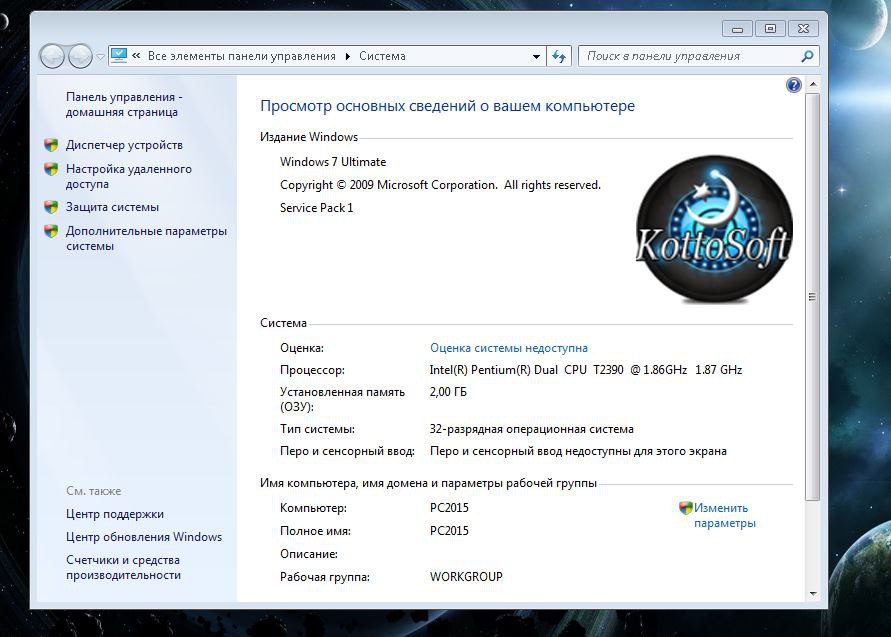
Task: Open 'Центр обновления Windows' link
Action: point(144,537)
